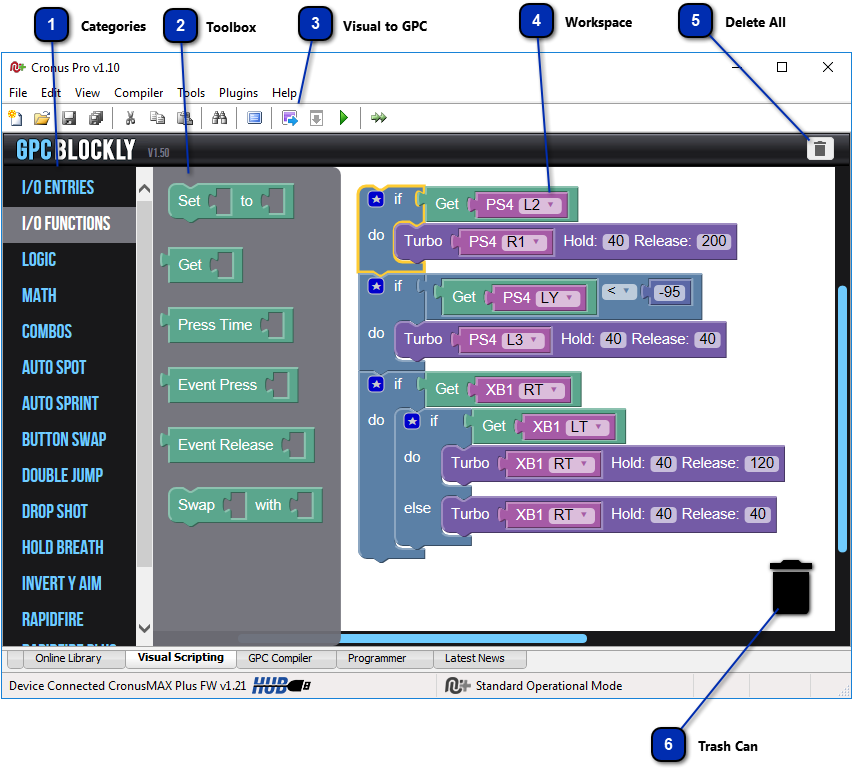Screen dimensions: 852x768
Task: Open XB1 RT dropdown in the else Turbo block
Action: [x=572, y=515]
